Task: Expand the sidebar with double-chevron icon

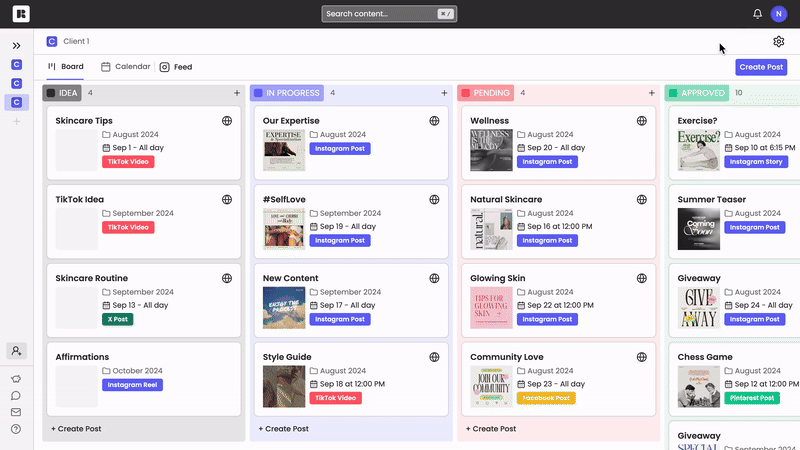Action: pyautogui.click(x=16, y=46)
